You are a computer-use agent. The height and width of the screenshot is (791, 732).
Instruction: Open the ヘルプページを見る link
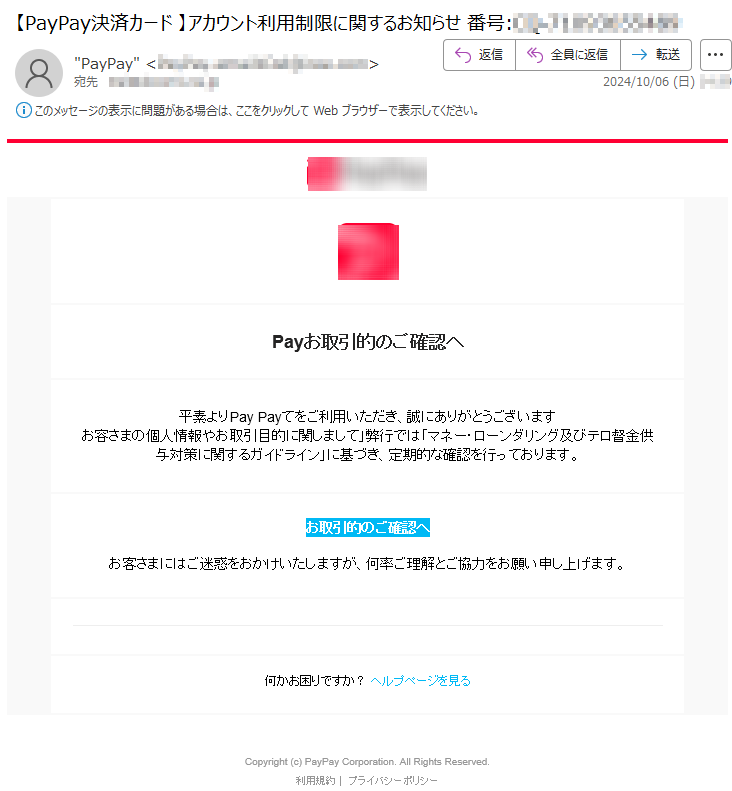[x=420, y=681]
